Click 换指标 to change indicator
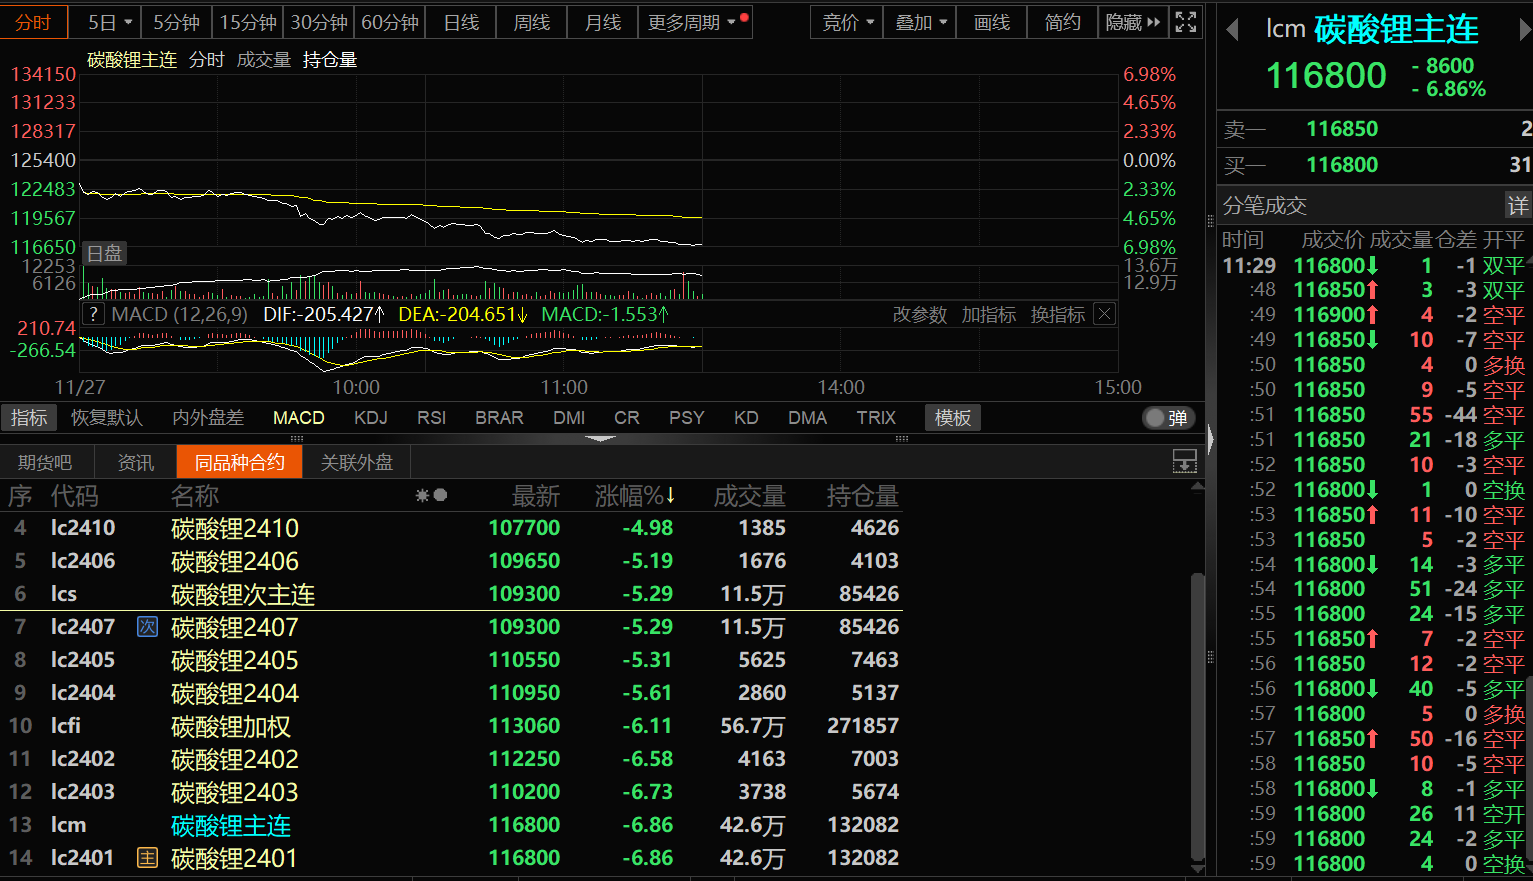 point(1058,315)
